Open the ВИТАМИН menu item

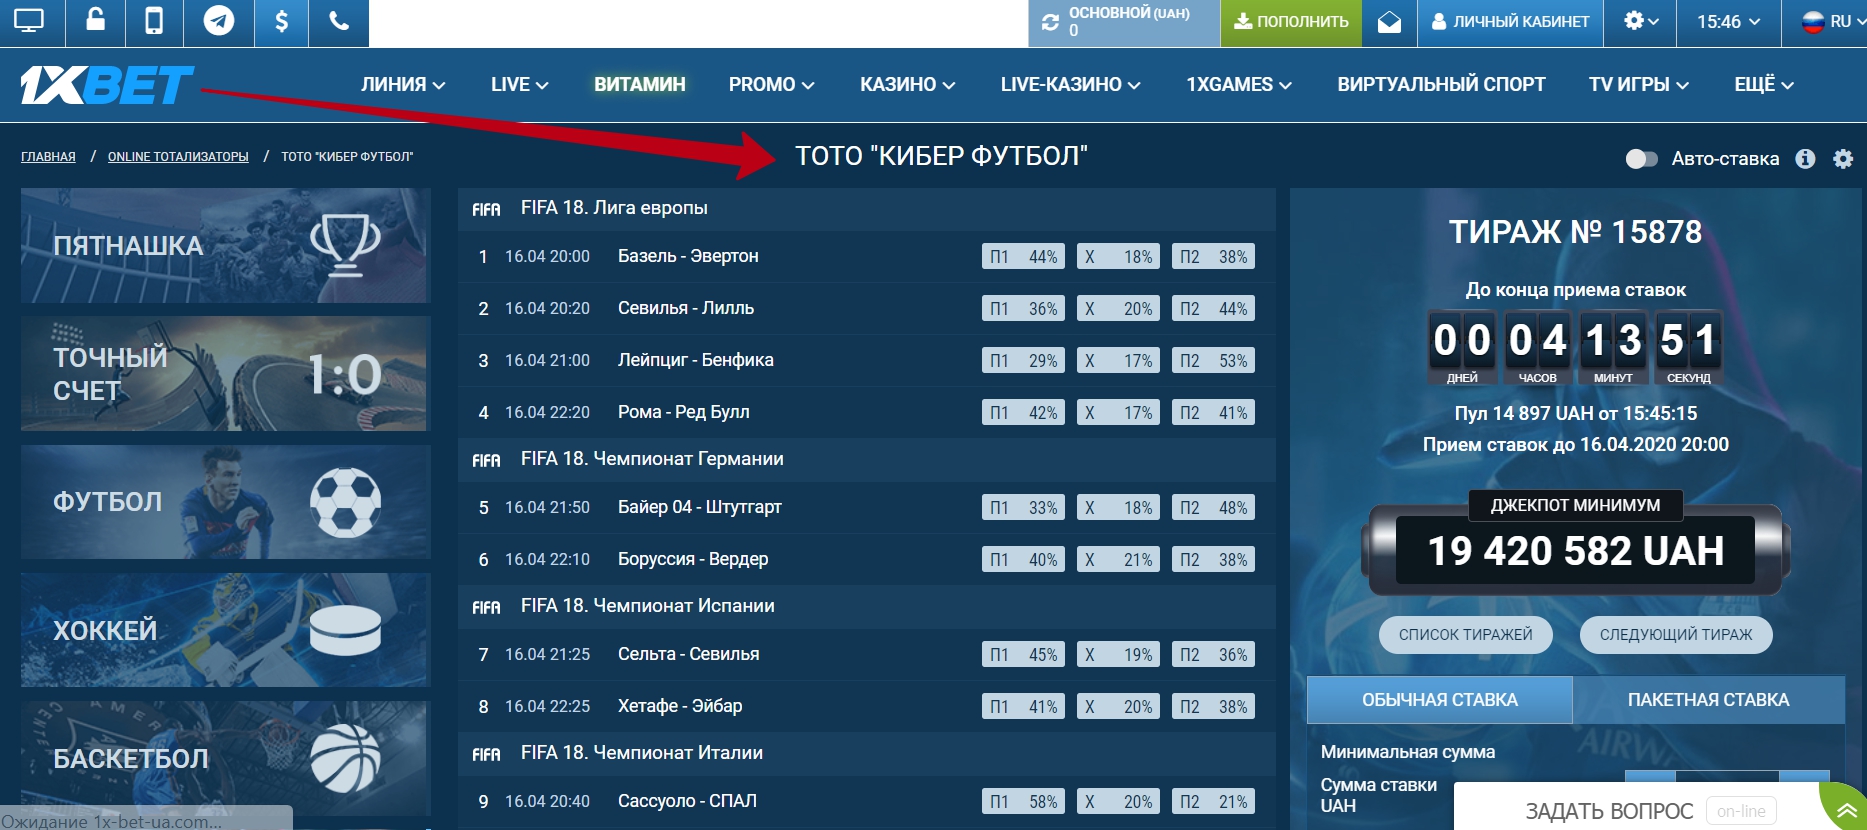640,85
